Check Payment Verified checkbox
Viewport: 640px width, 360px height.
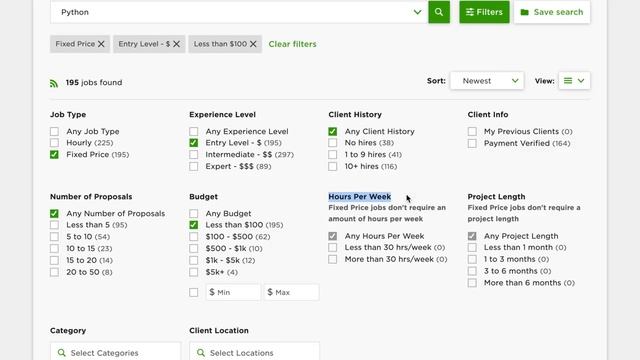(x=472, y=143)
